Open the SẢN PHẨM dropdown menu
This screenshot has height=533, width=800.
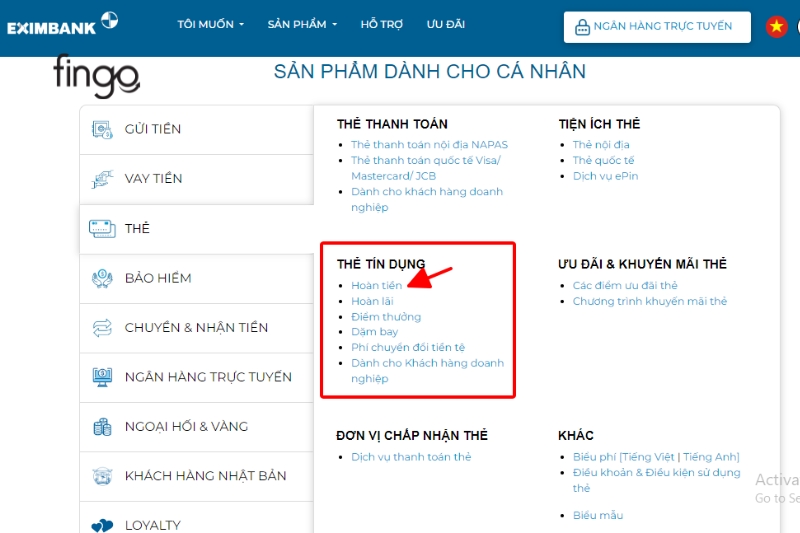[x=302, y=24]
